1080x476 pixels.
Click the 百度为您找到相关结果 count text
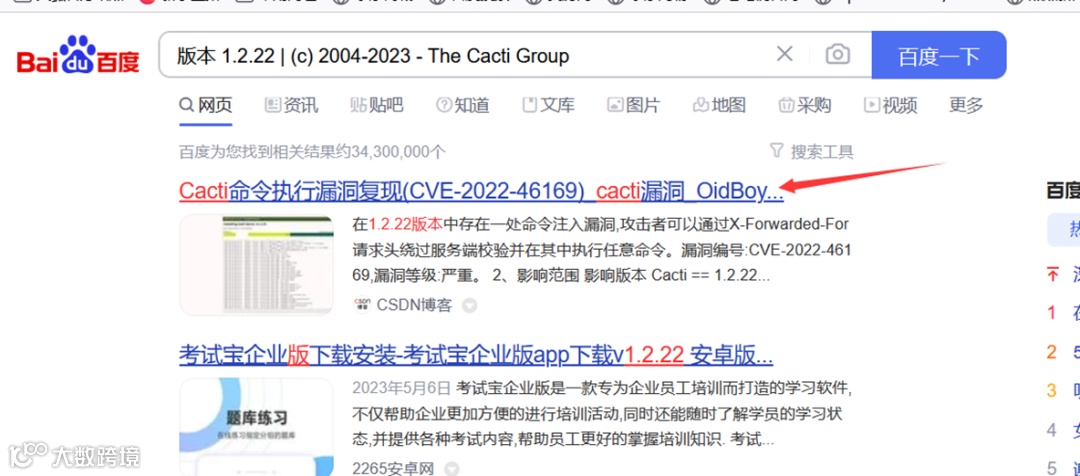[x=313, y=152]
